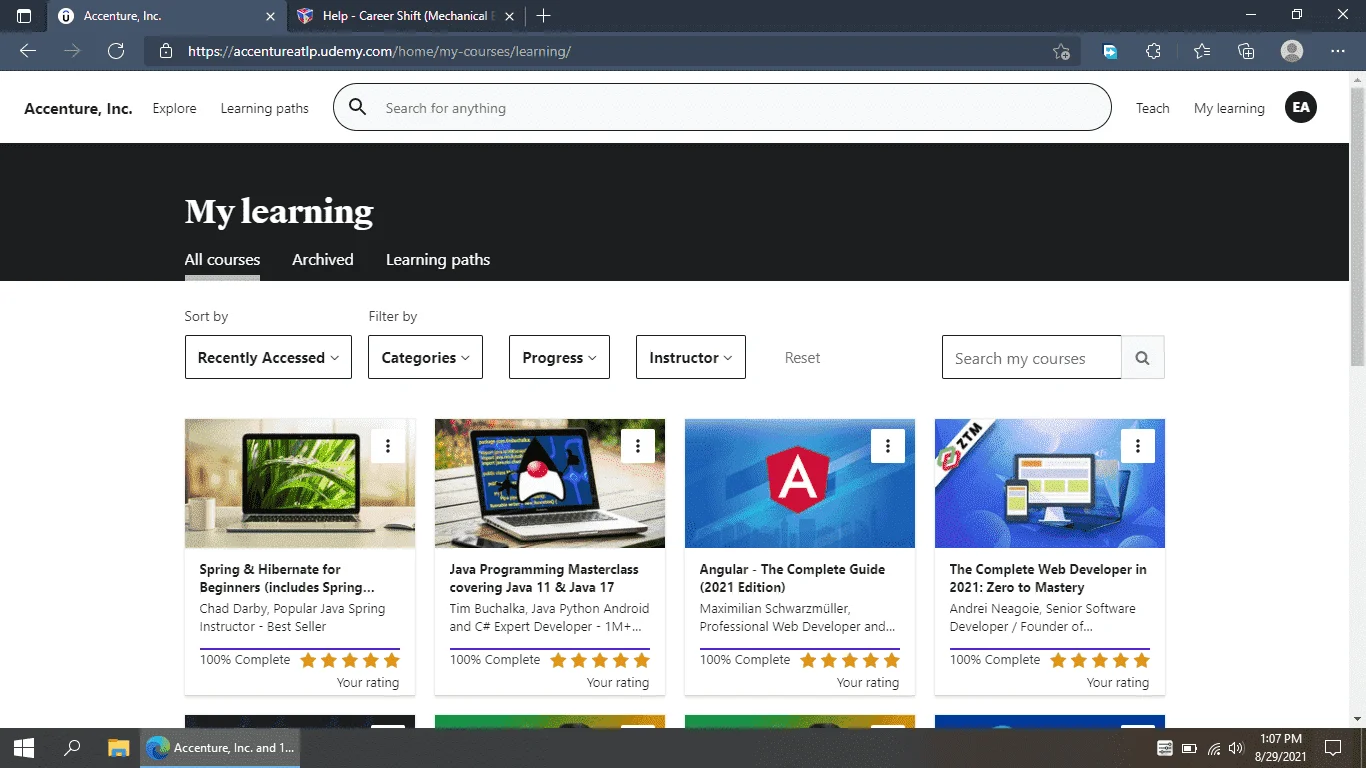Open the Extensions puzzle icon
This screenshot has height=768, width=1366.
tap(1153, 51)
